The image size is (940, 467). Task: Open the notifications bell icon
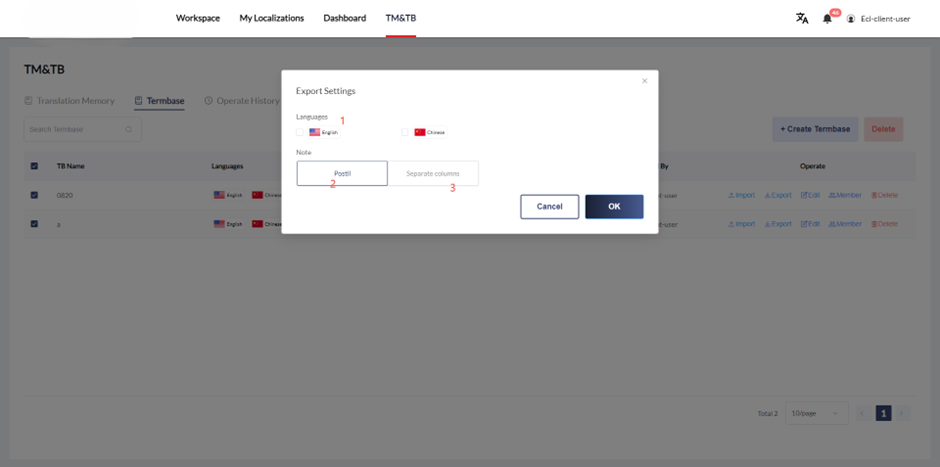pyautogui.click(x=827, y=18)
